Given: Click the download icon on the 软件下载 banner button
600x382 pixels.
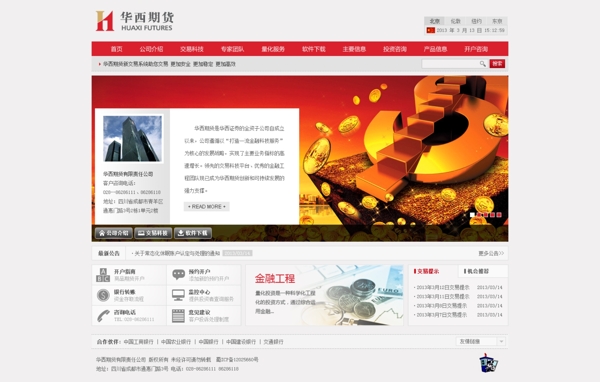Looking at the screenshot, I should 181,233.
